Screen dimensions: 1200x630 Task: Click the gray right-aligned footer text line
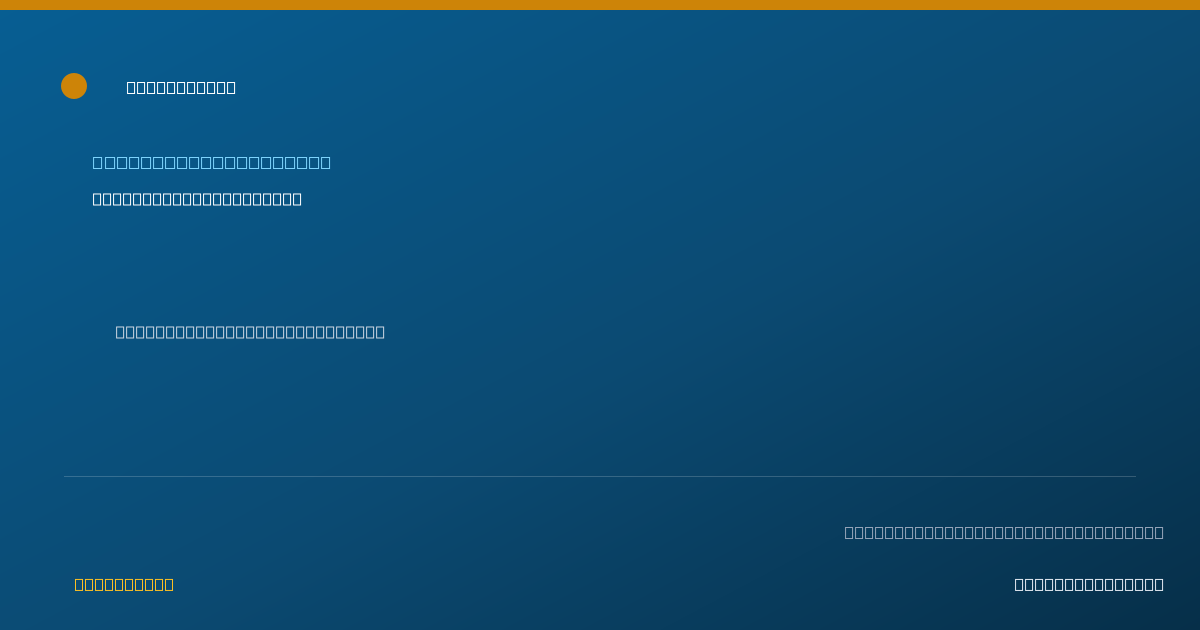tap(1004, 532)
